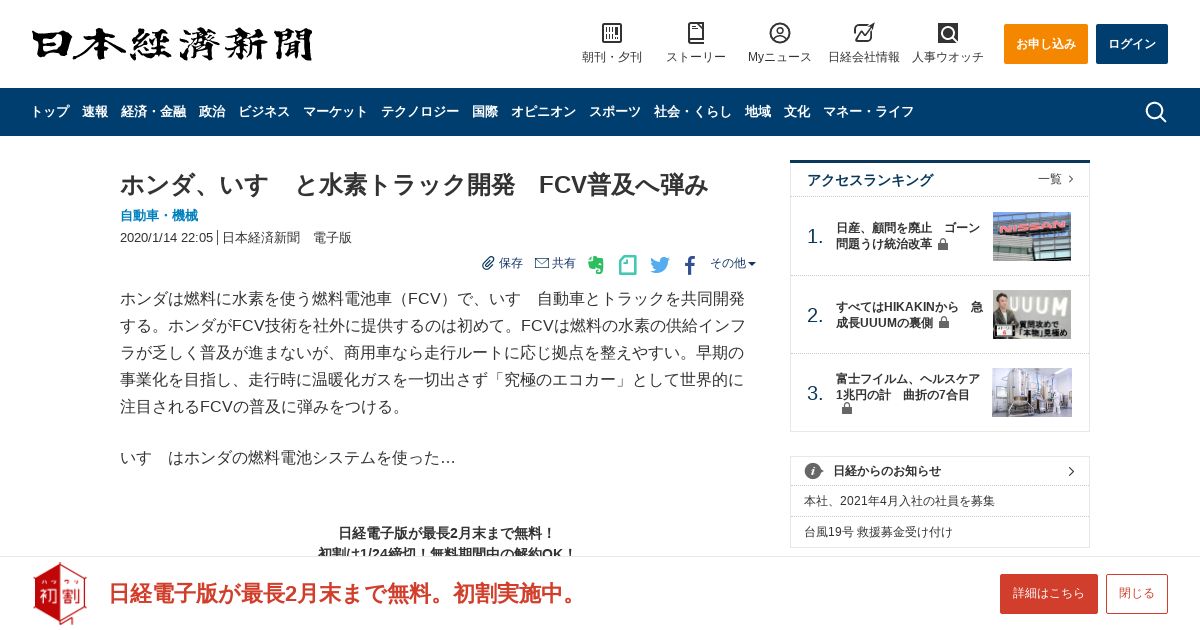Open the Myニュース profile icon
Image resolution: width=1200 pixels, height=630 pixels.
click(780, 33)
